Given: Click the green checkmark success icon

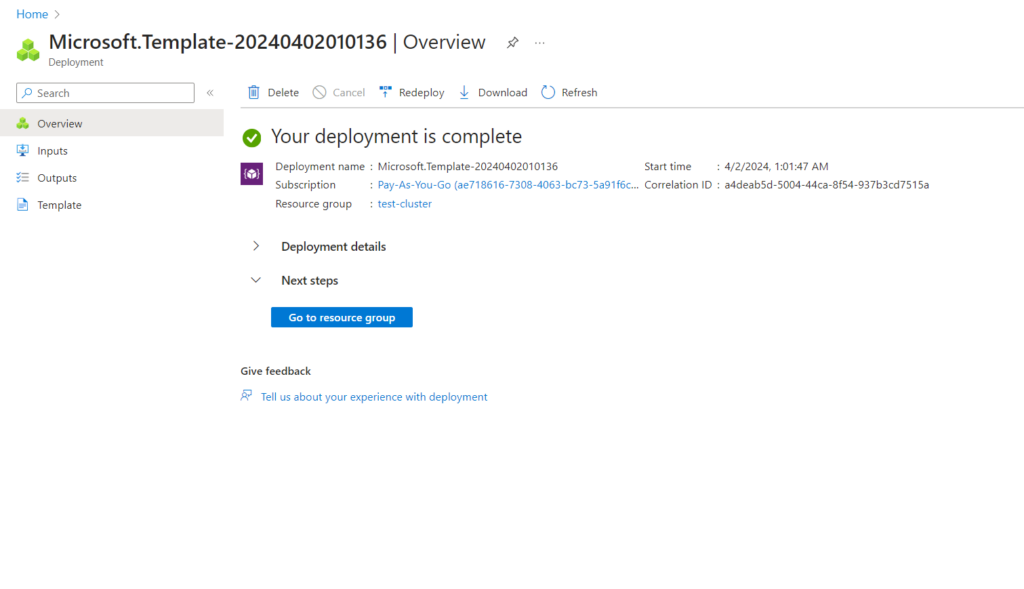Looking at the screenshot, I should (x=251, y=137).
